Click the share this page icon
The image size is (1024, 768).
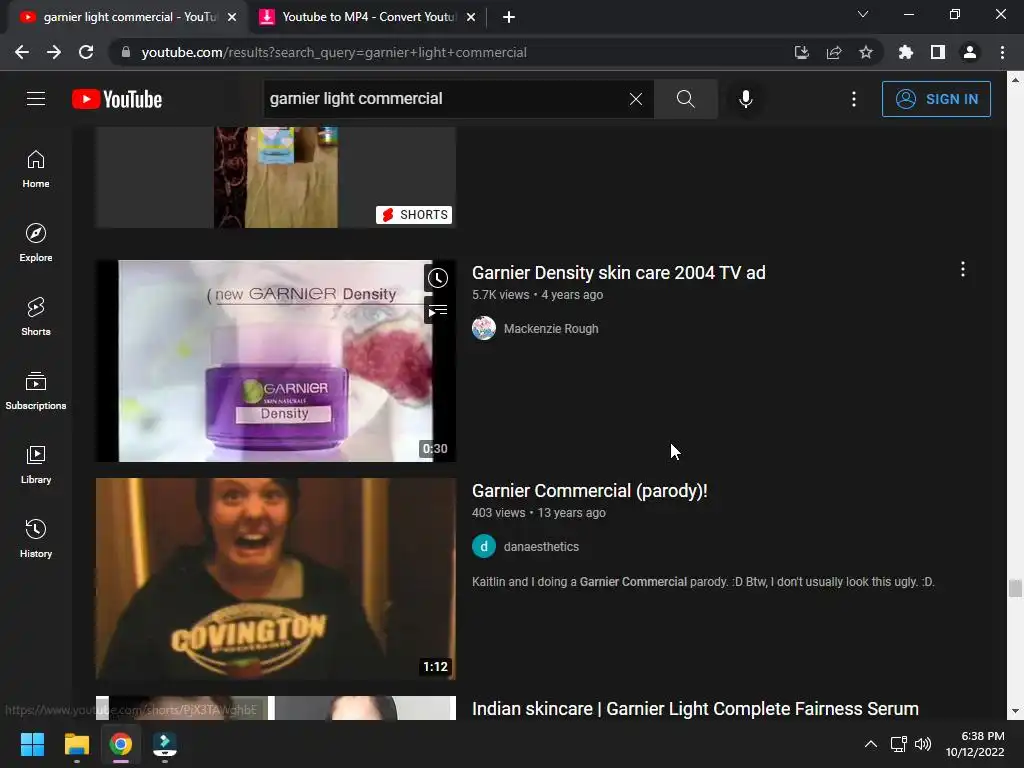click(x=834, y=52)
